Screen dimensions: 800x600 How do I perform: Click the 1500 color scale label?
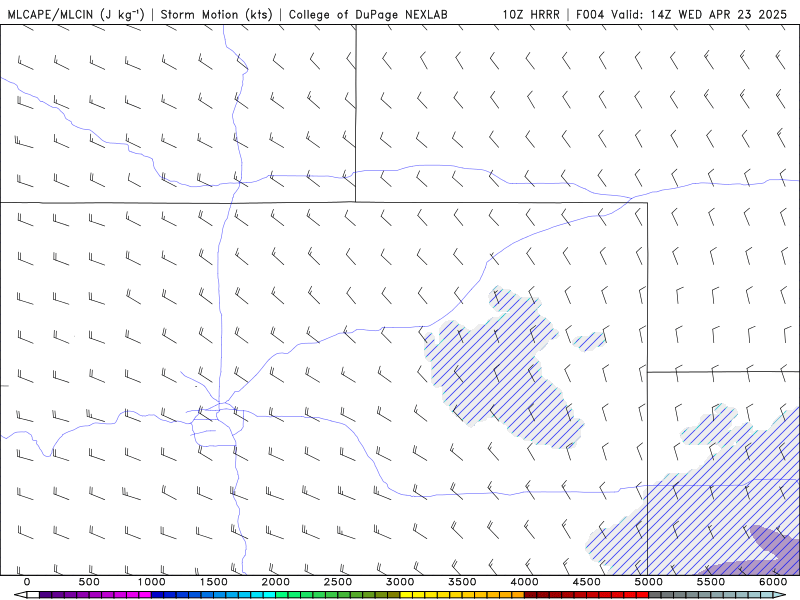pyautogui.click(x=213, y=582)
